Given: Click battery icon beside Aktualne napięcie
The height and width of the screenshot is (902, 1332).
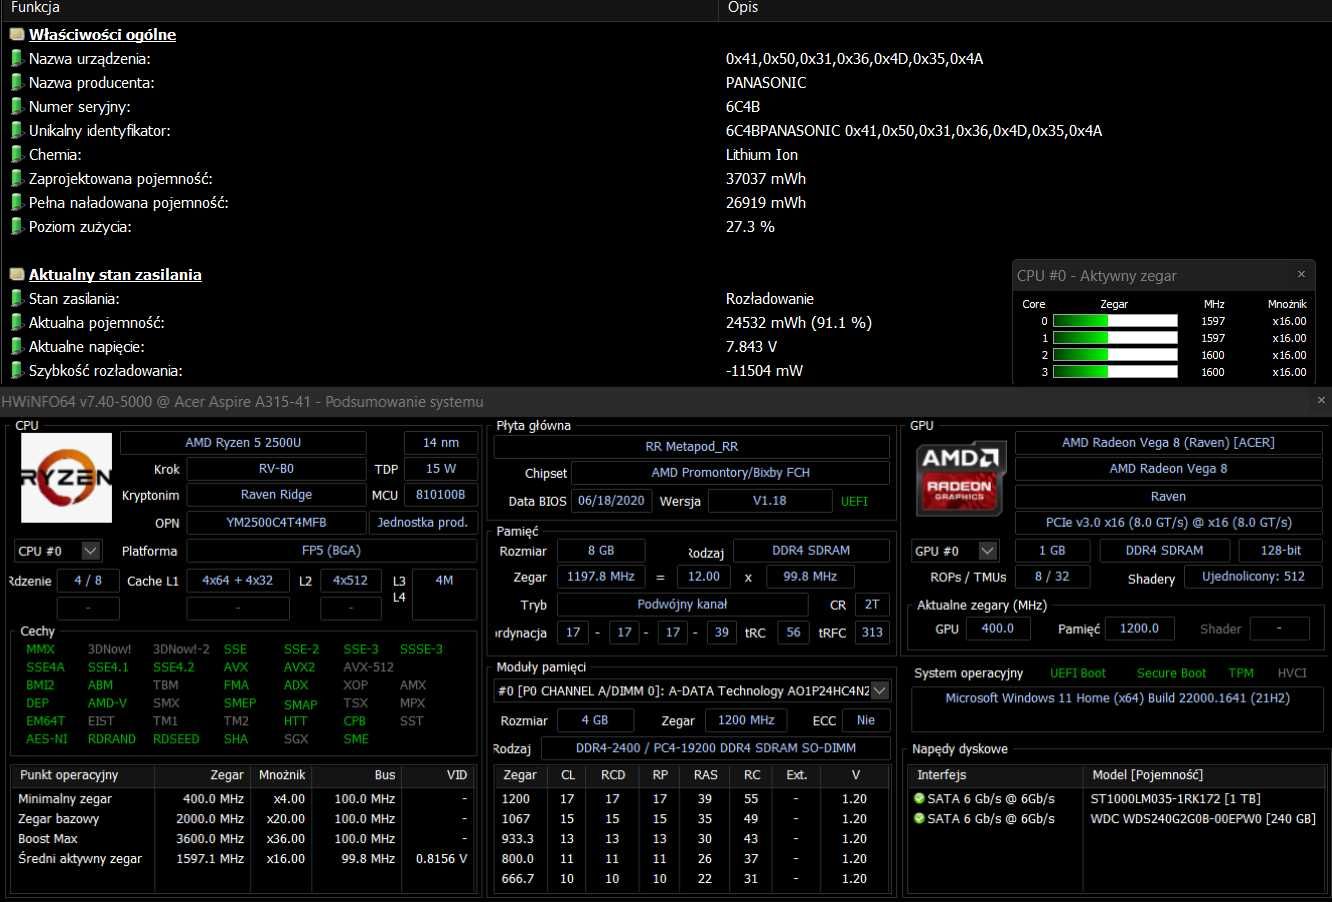Looking at the screenshot, I should tap(17, 346).
